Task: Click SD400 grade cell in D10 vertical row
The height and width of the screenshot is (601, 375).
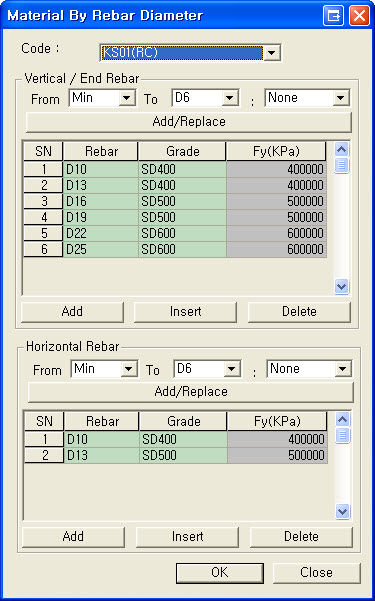Action: pyautogui.click(x=182, y=169)
